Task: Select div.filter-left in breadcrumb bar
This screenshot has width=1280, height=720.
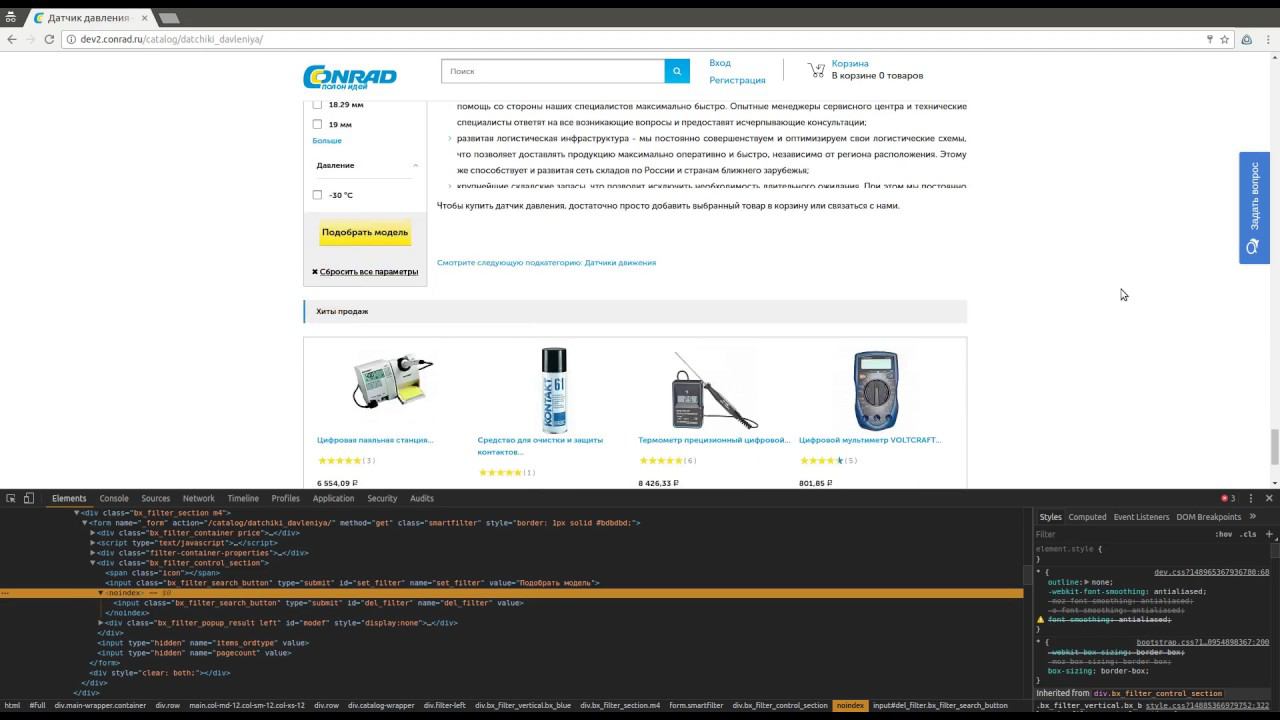Action: point(442,706)
